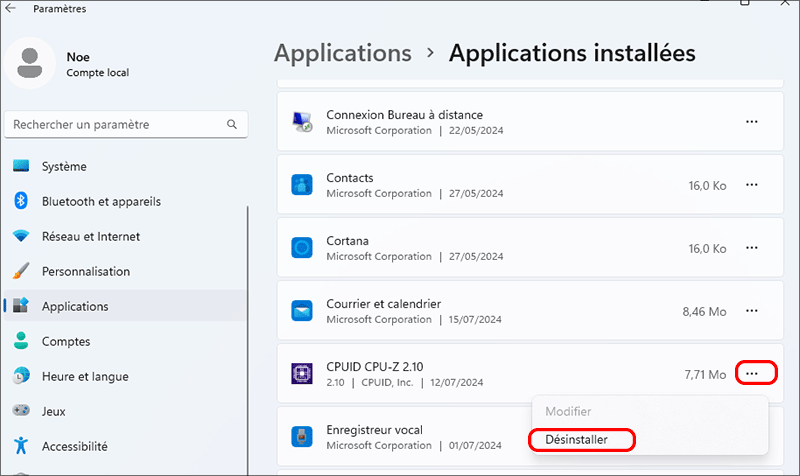Click the Enregistreur vocal app icon

click(x=302, y=437)
